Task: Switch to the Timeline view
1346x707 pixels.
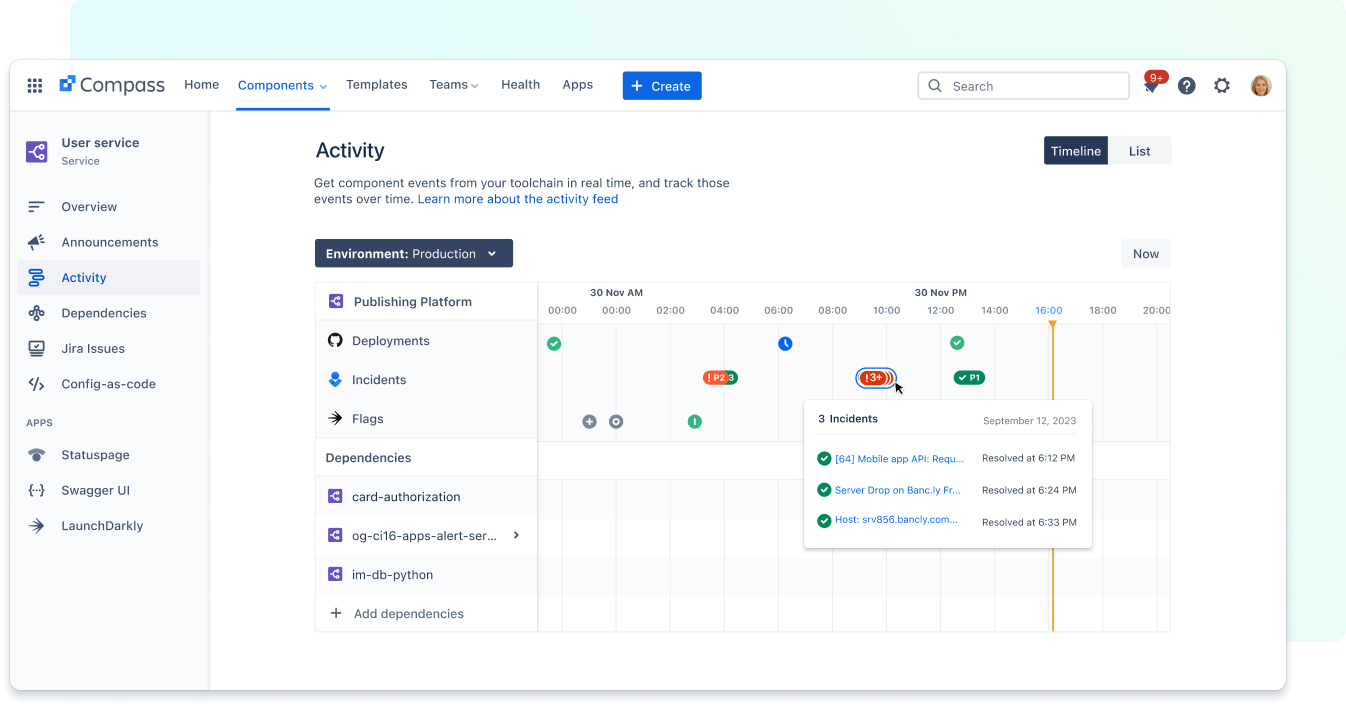Action: tap(1075, 150)
